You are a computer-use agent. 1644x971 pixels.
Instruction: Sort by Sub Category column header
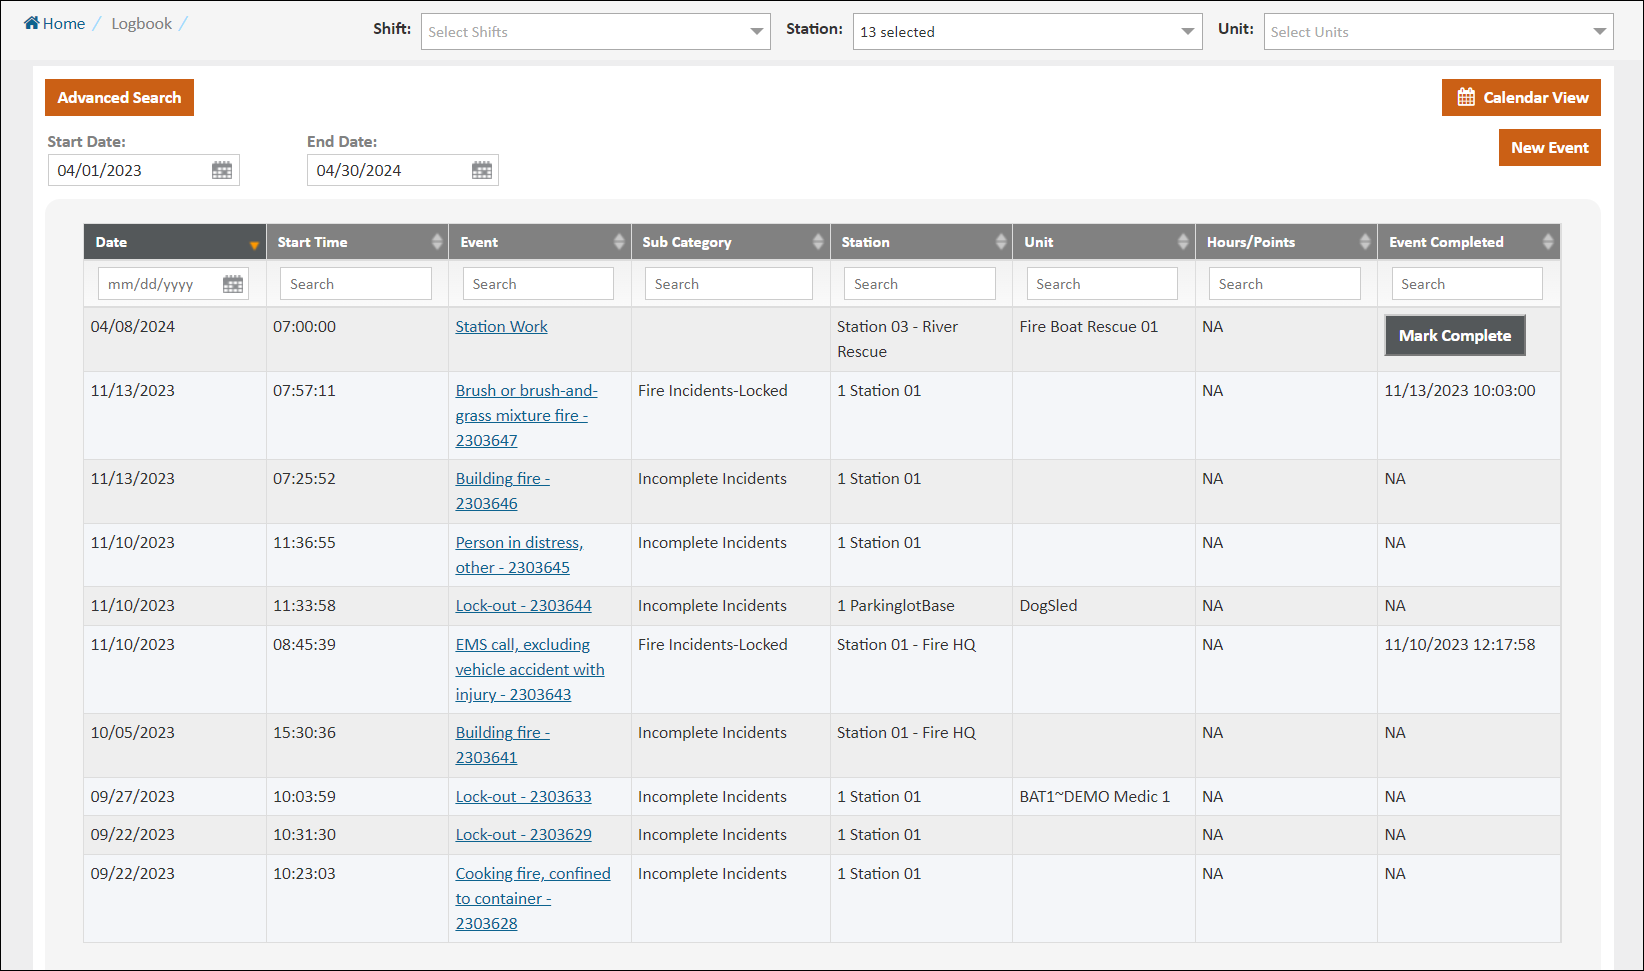pos(687,242)
